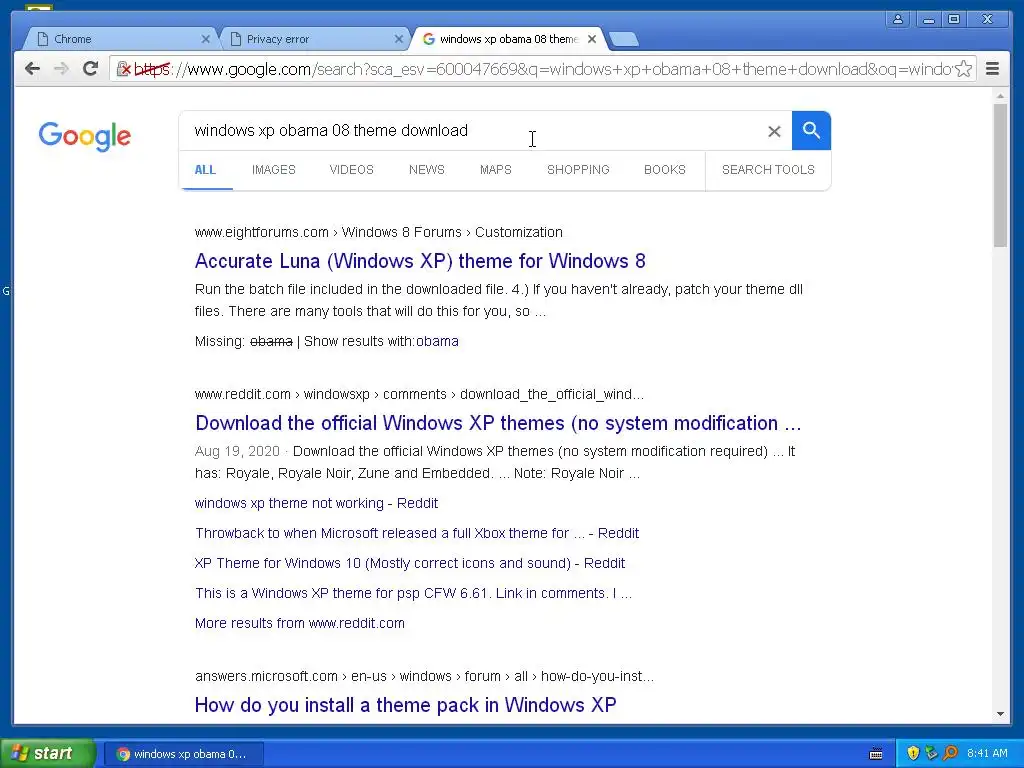The height and width of the screenshot is (768, 1024).
Task: Open the Windows XP theme for psp link
Action: click(x=413, y=594)
